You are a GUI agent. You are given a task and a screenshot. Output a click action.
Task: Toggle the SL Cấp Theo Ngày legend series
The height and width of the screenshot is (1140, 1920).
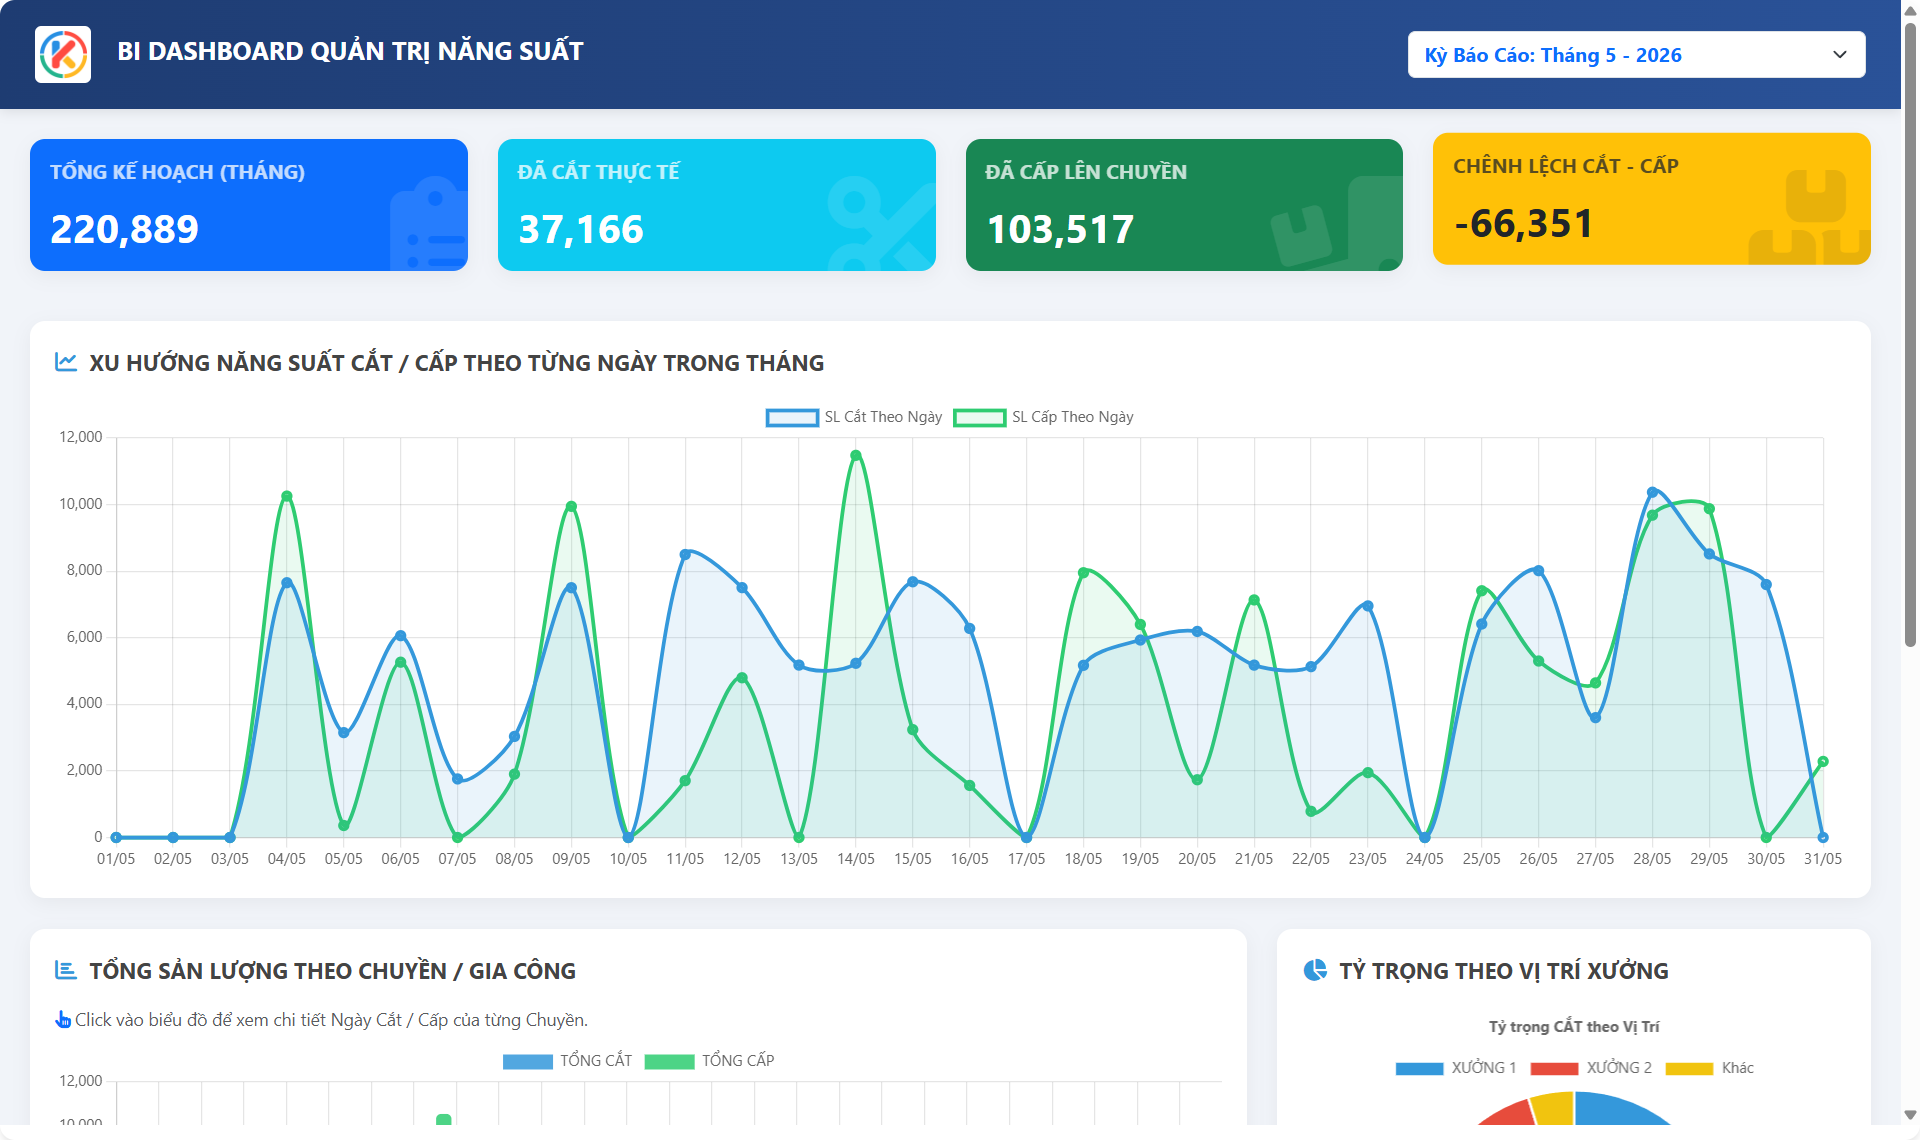(1043, 417)
